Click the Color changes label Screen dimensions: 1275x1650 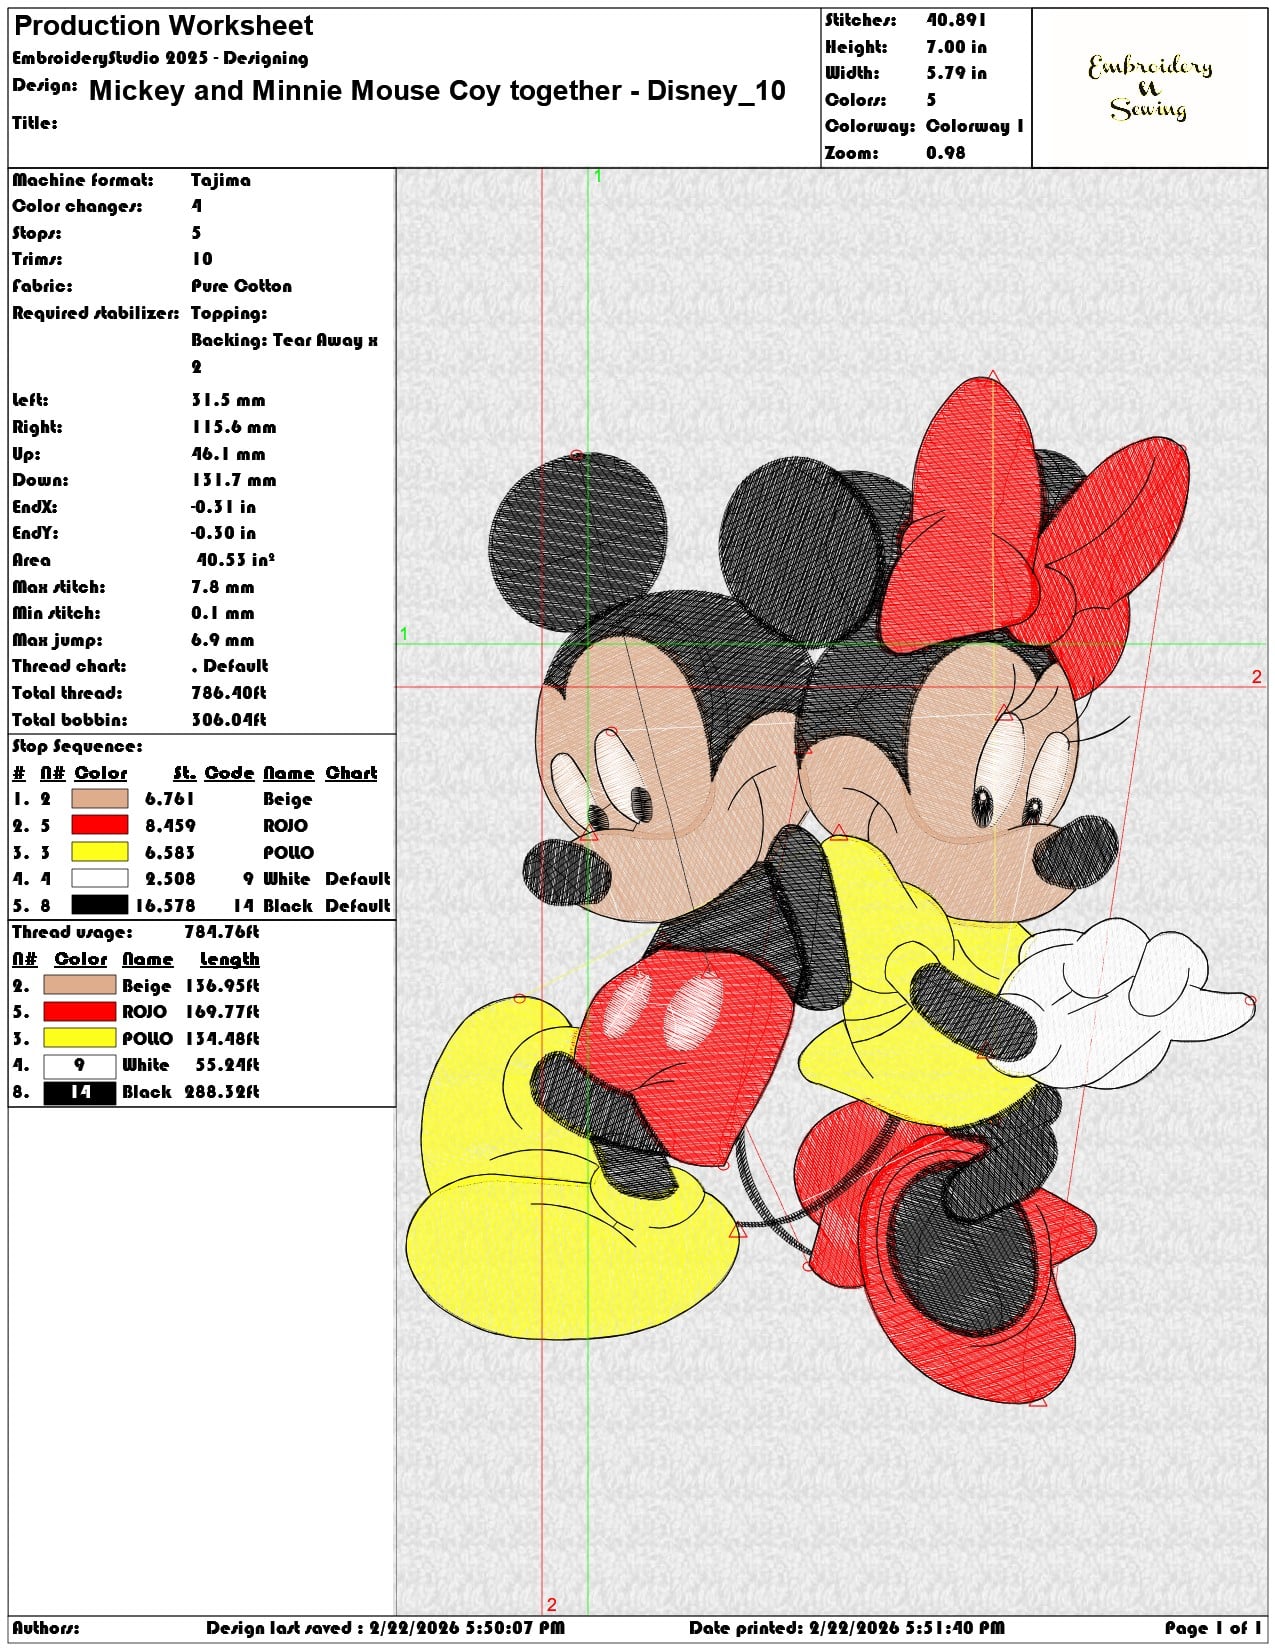click(x=77, y=206)
